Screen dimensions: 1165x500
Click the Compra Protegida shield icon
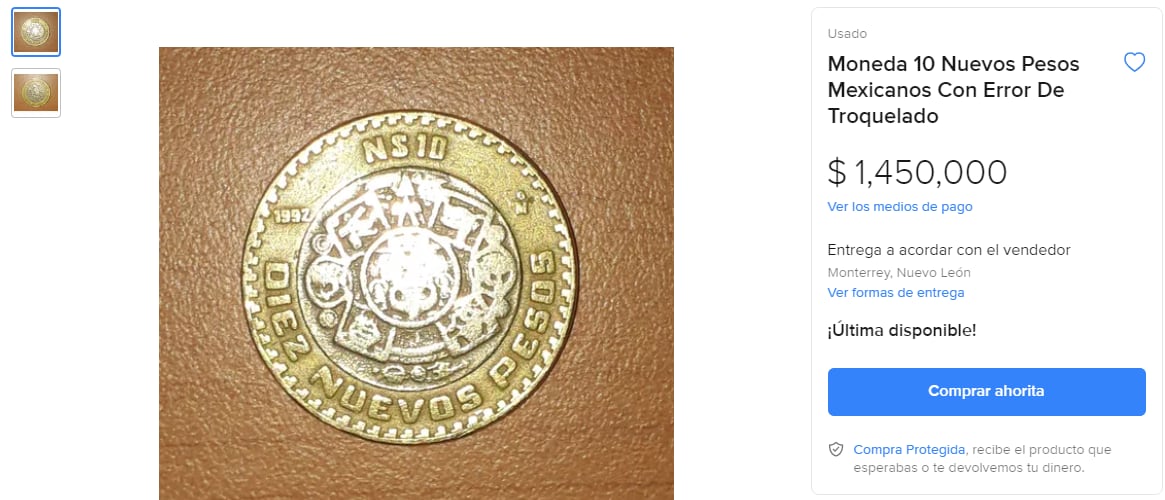(836, 449)
